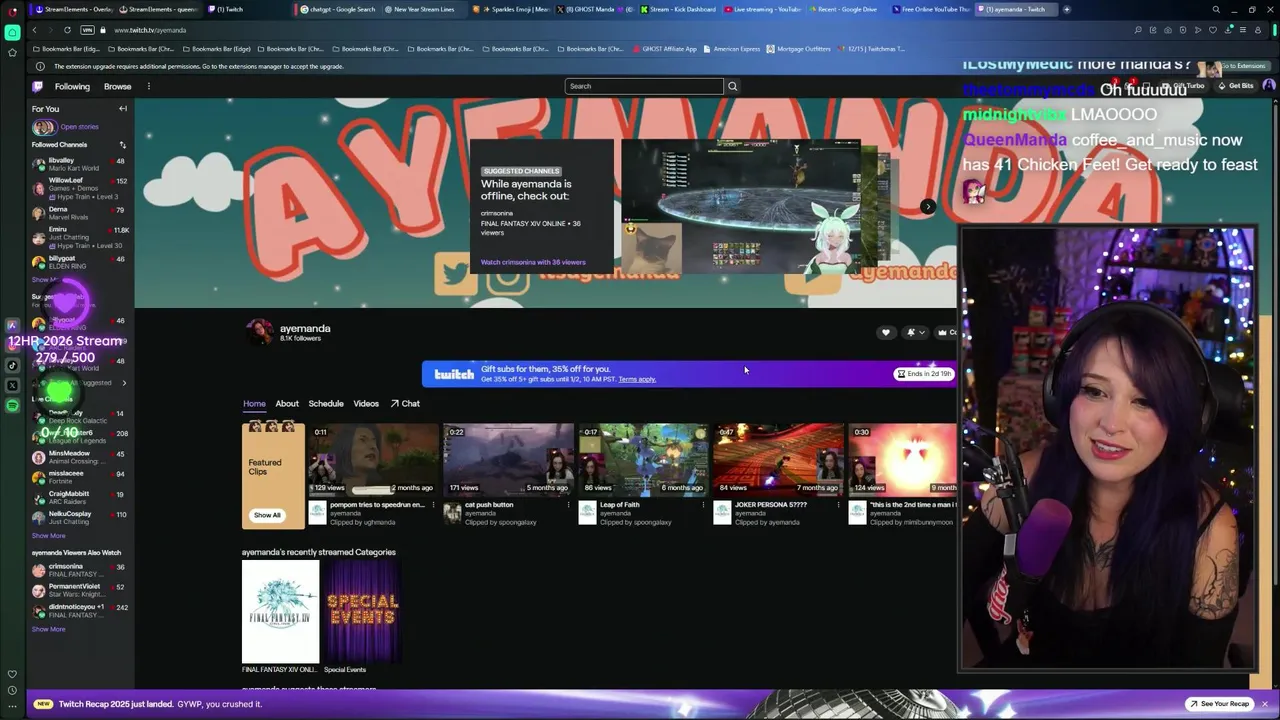
Task: Click the Twitch search magnifier button
Action: click(x=732, y=86)
